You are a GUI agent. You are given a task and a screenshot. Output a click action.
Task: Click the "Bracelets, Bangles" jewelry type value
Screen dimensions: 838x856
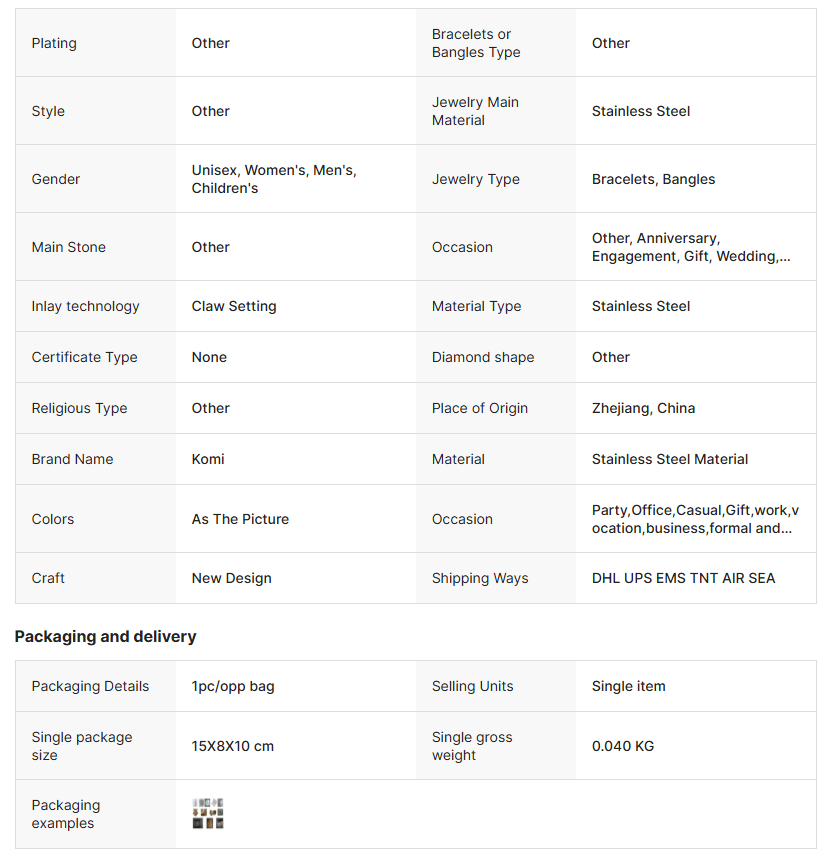coord(653,180)
